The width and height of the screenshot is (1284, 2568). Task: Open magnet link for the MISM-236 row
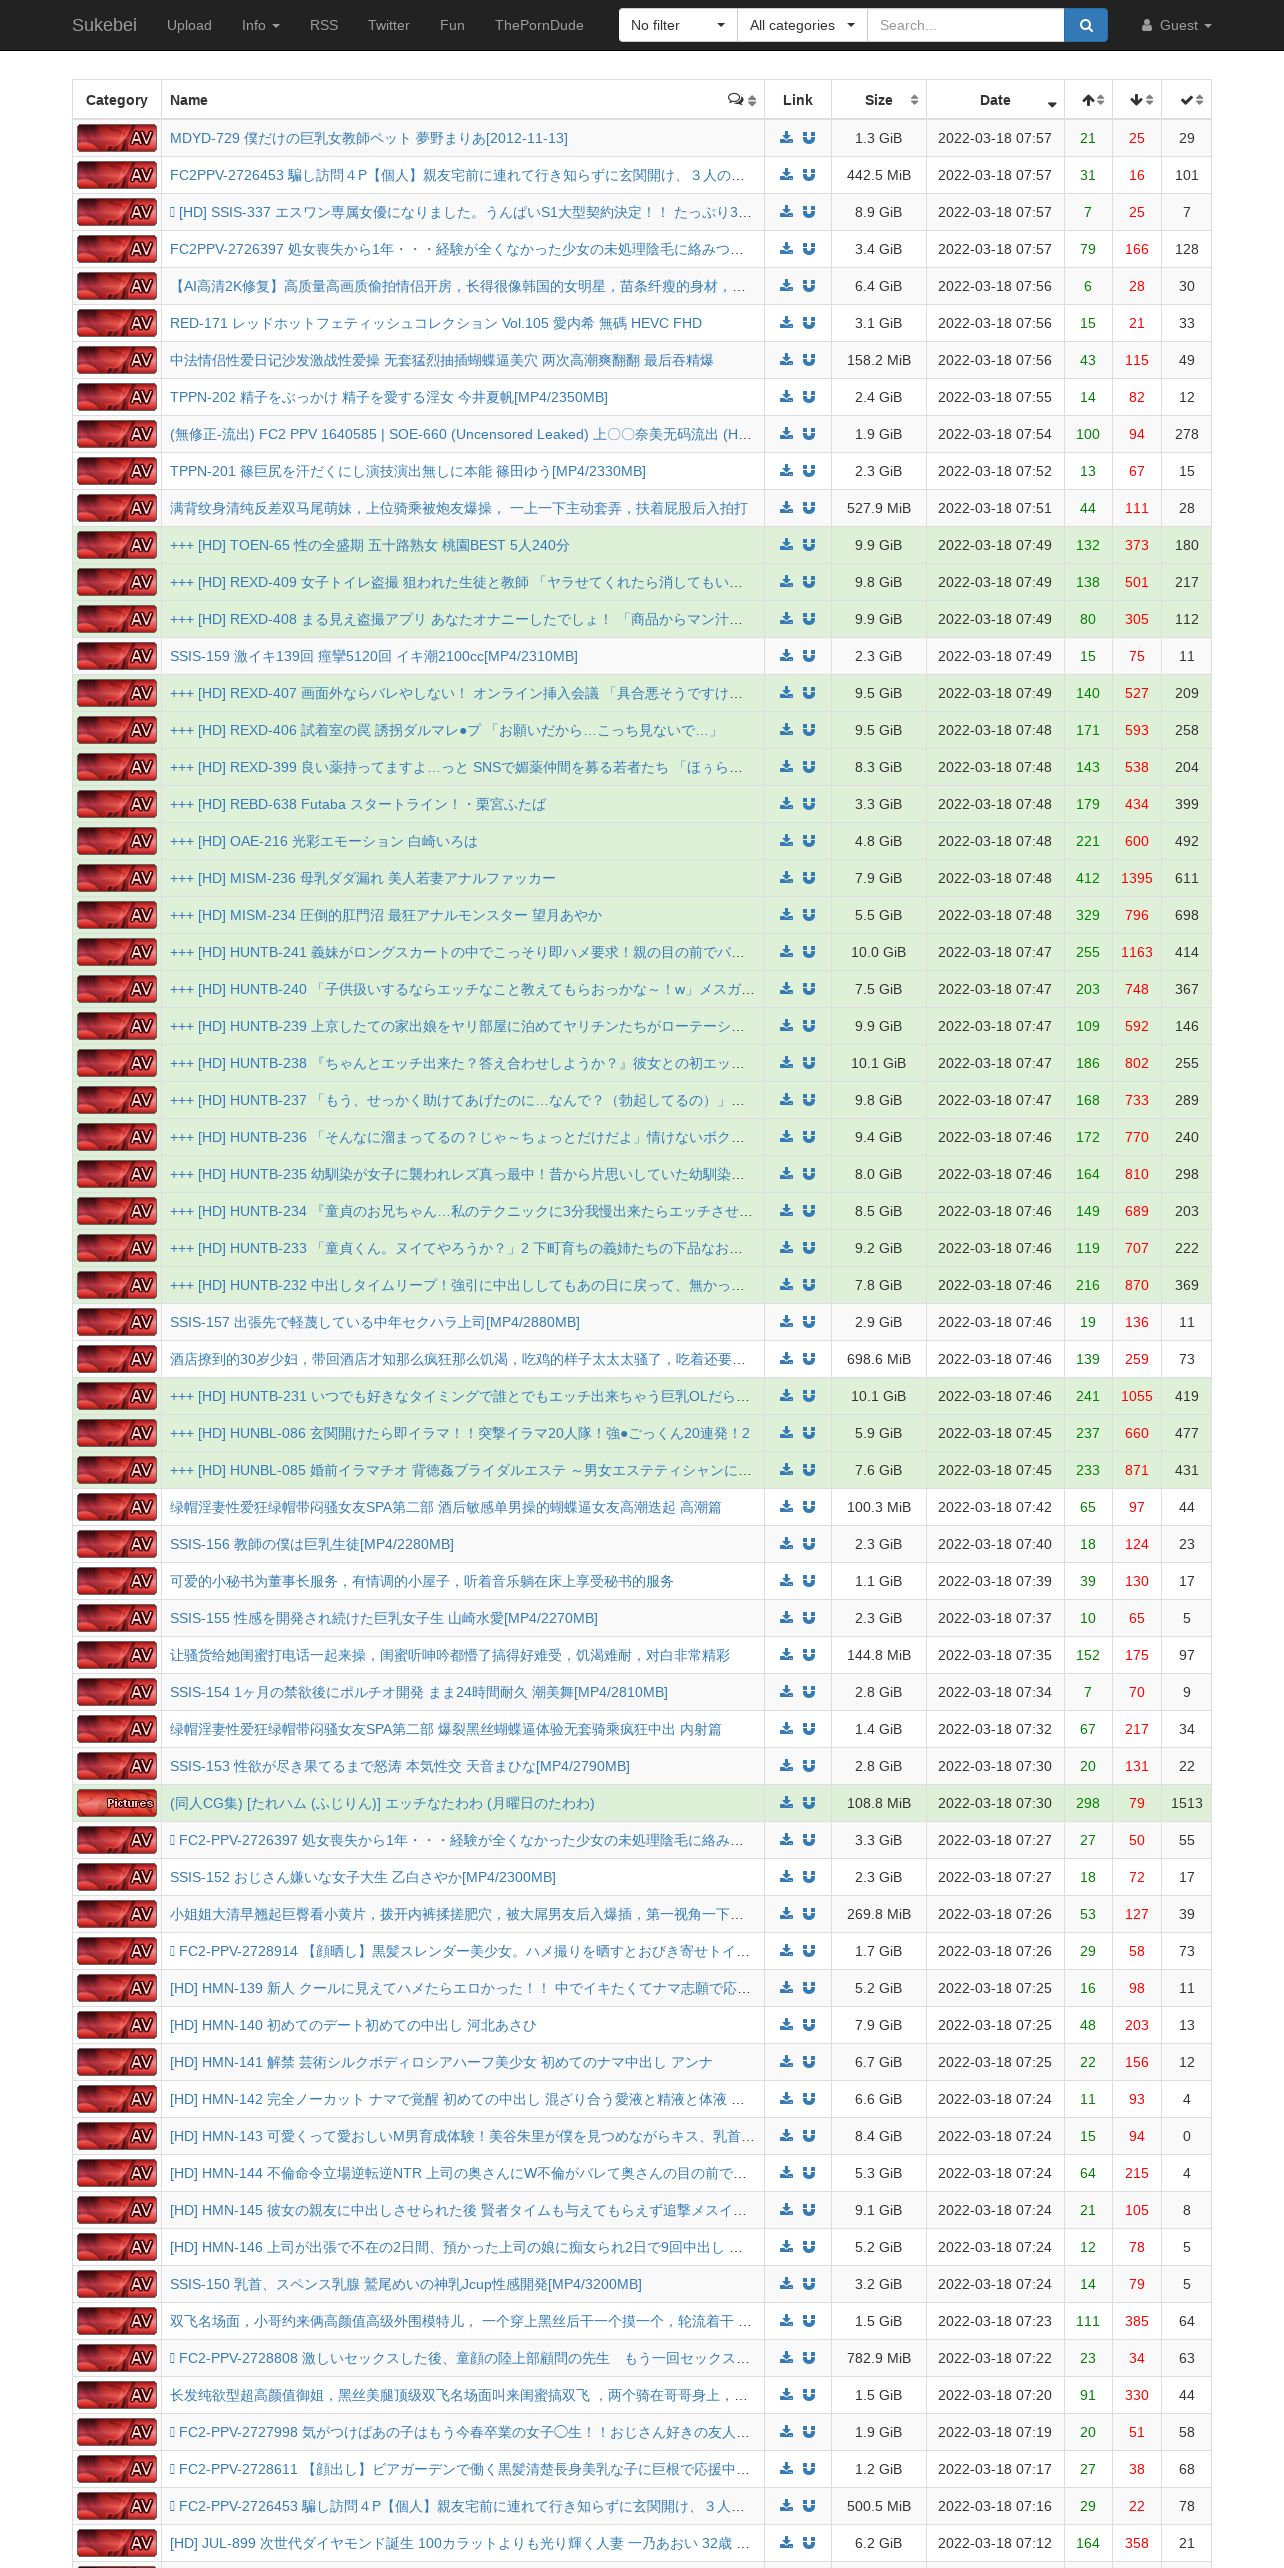(x=809, y=878)
